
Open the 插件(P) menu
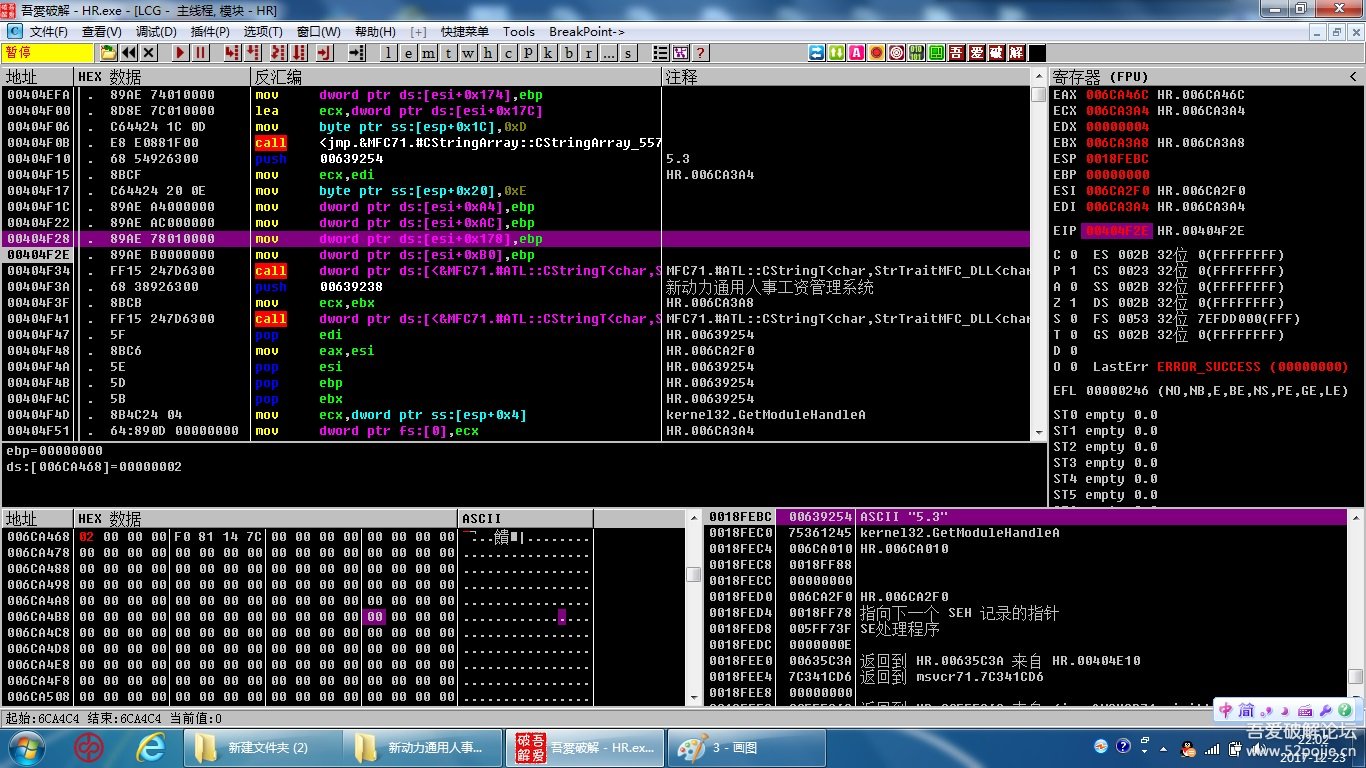click(210, 32)
